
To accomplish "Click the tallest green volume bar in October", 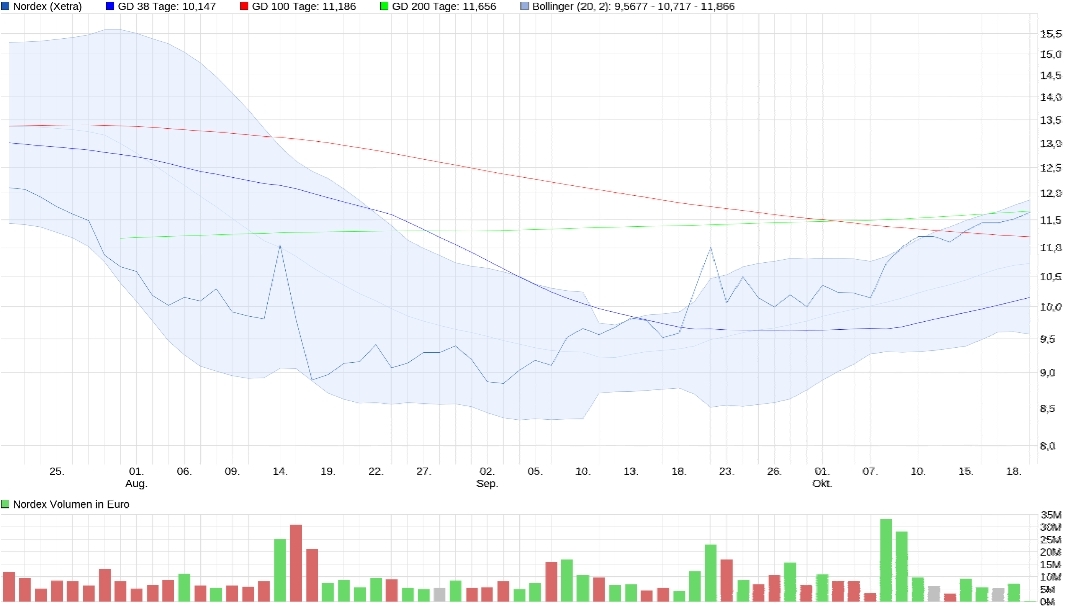I will point(886,561).
